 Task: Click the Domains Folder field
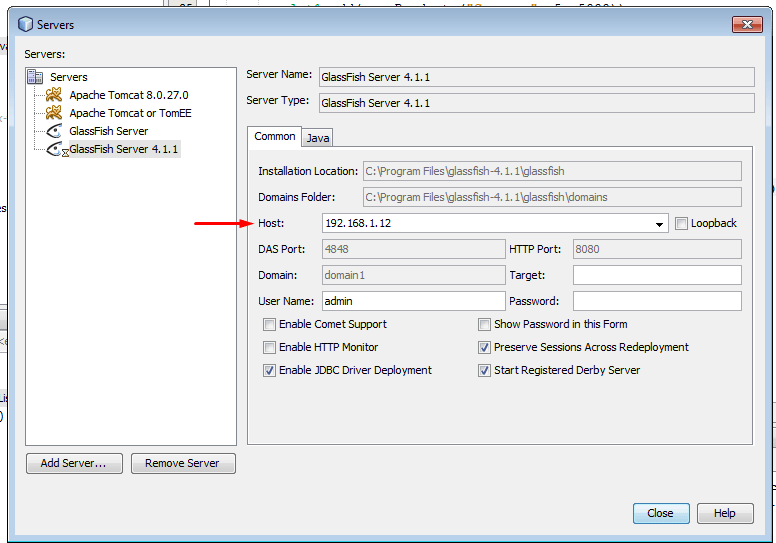tap(552, 197)
